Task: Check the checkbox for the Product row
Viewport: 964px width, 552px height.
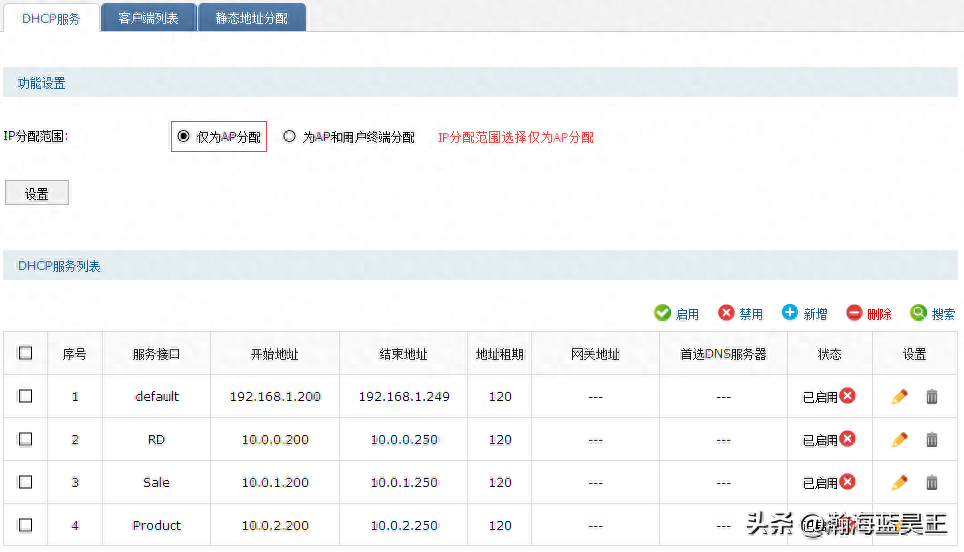Action: click(26, 525)
